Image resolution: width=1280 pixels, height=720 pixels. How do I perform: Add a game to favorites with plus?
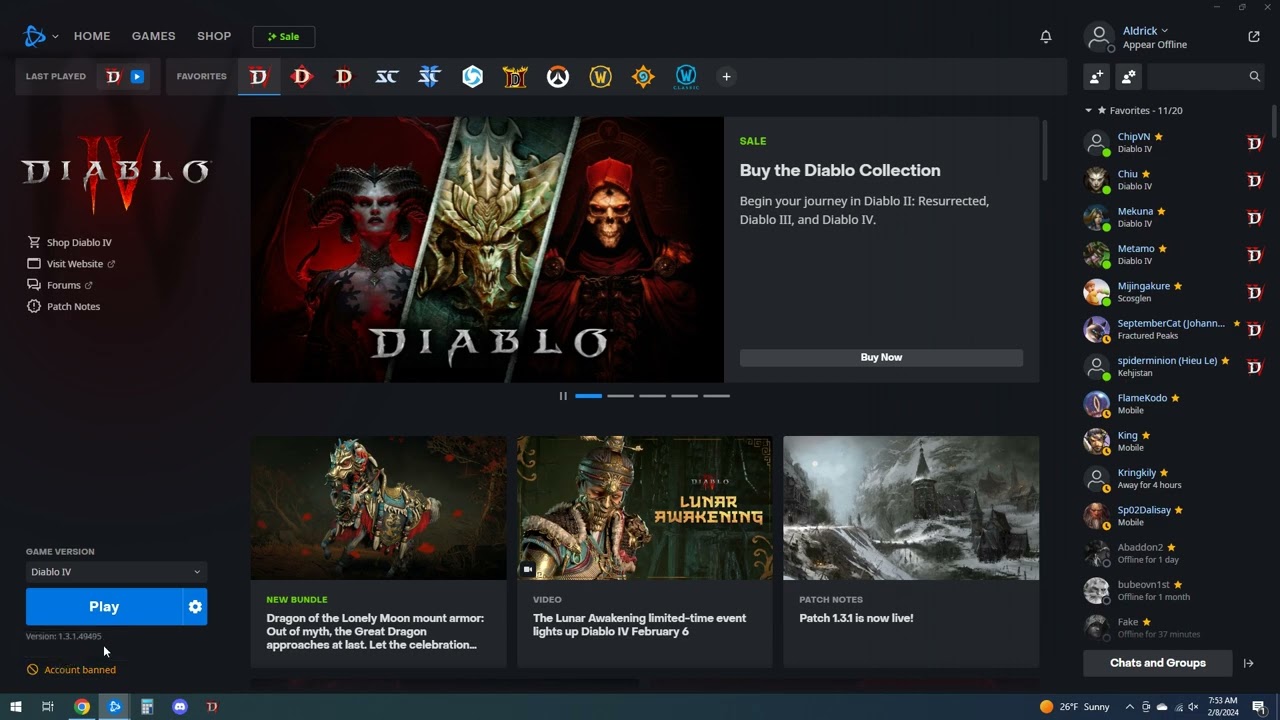(x=727, y=77)
